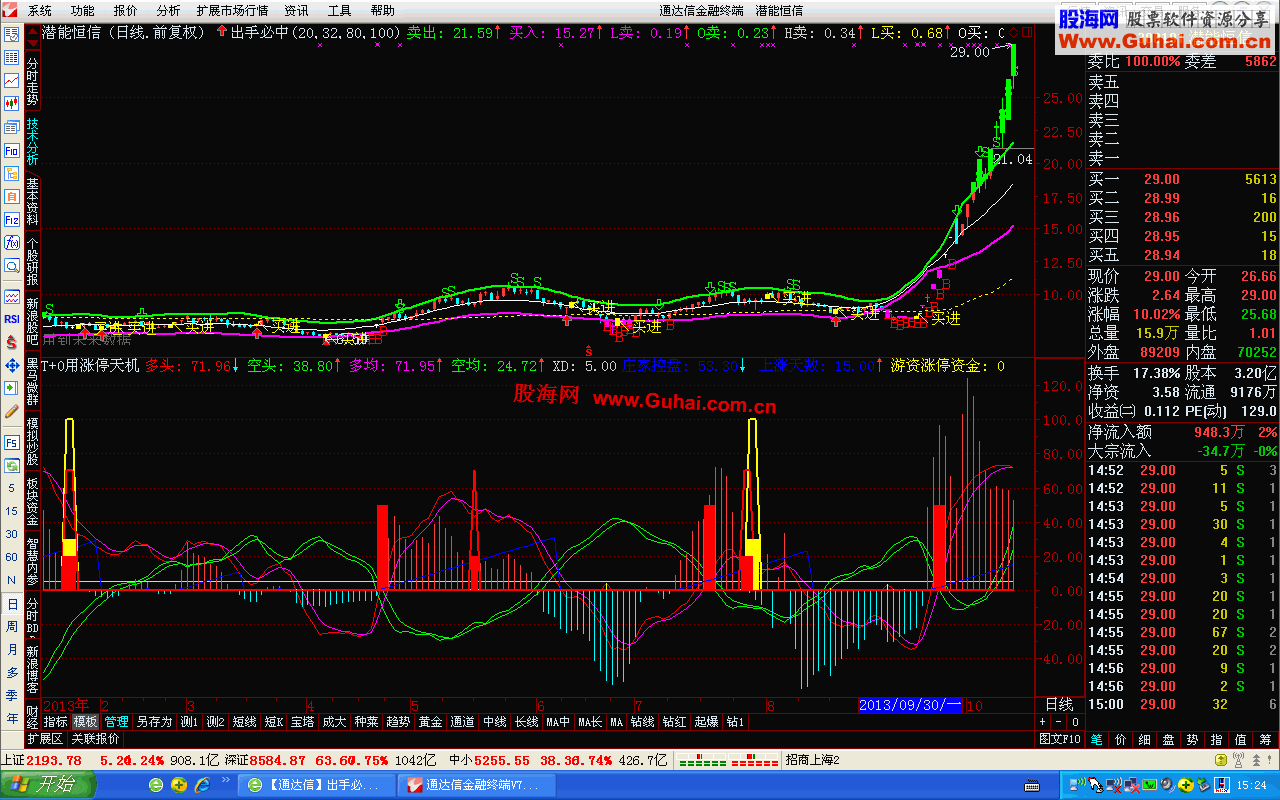Select the 个股研报 sidebar tab
The width and height of the screenshot is (1280, 800).
click(32, 261)
